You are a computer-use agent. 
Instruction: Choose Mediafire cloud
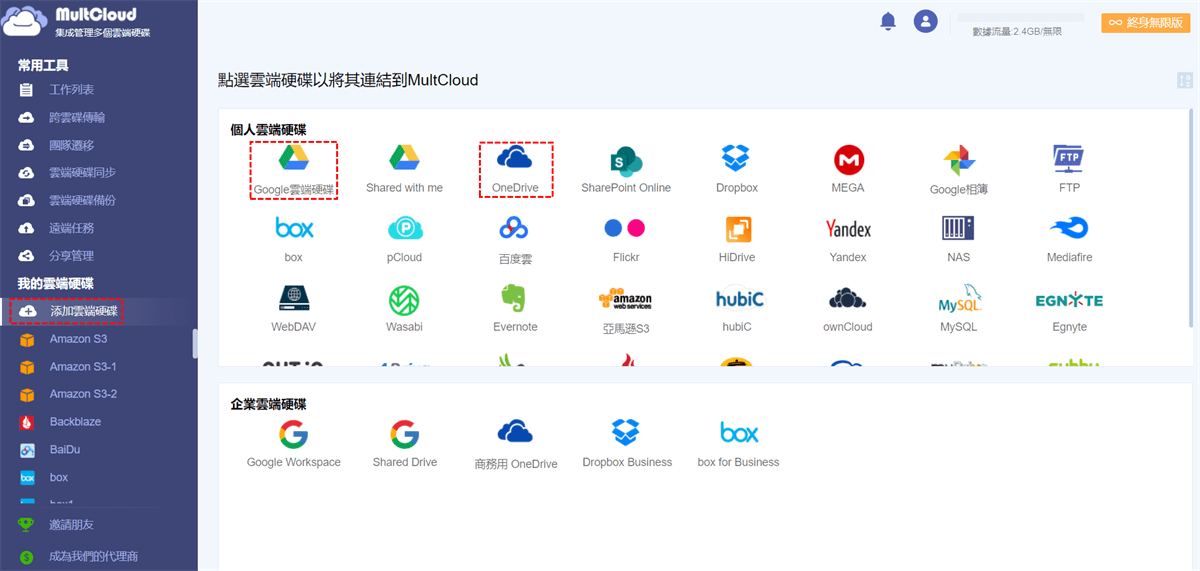click(1069, 239)
